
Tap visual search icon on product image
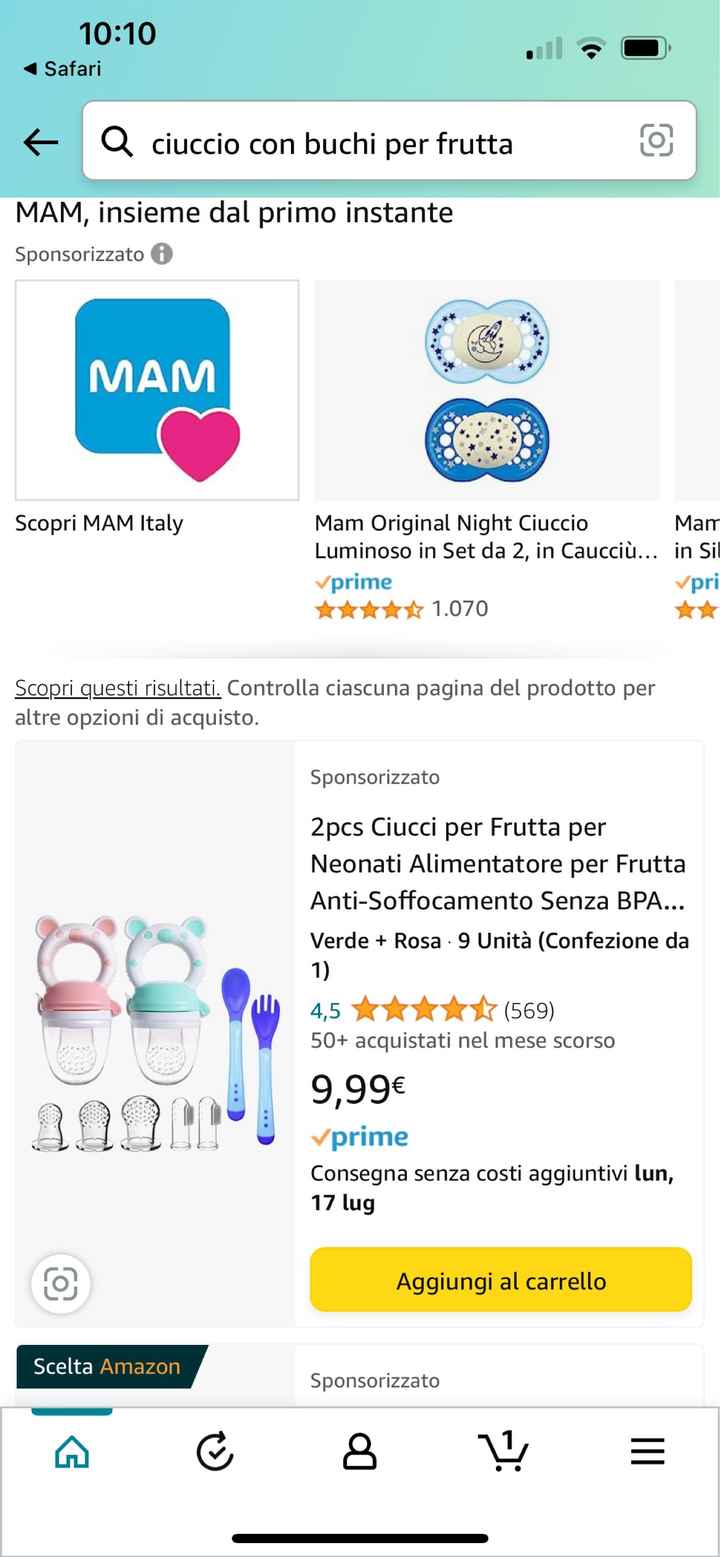tap(61, 1283)
